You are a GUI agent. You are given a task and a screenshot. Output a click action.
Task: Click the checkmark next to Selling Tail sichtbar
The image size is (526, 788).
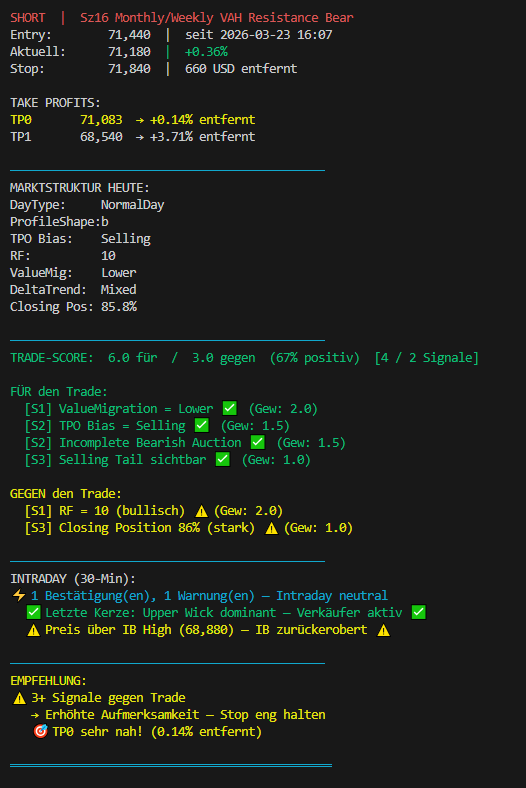[223, 459]
